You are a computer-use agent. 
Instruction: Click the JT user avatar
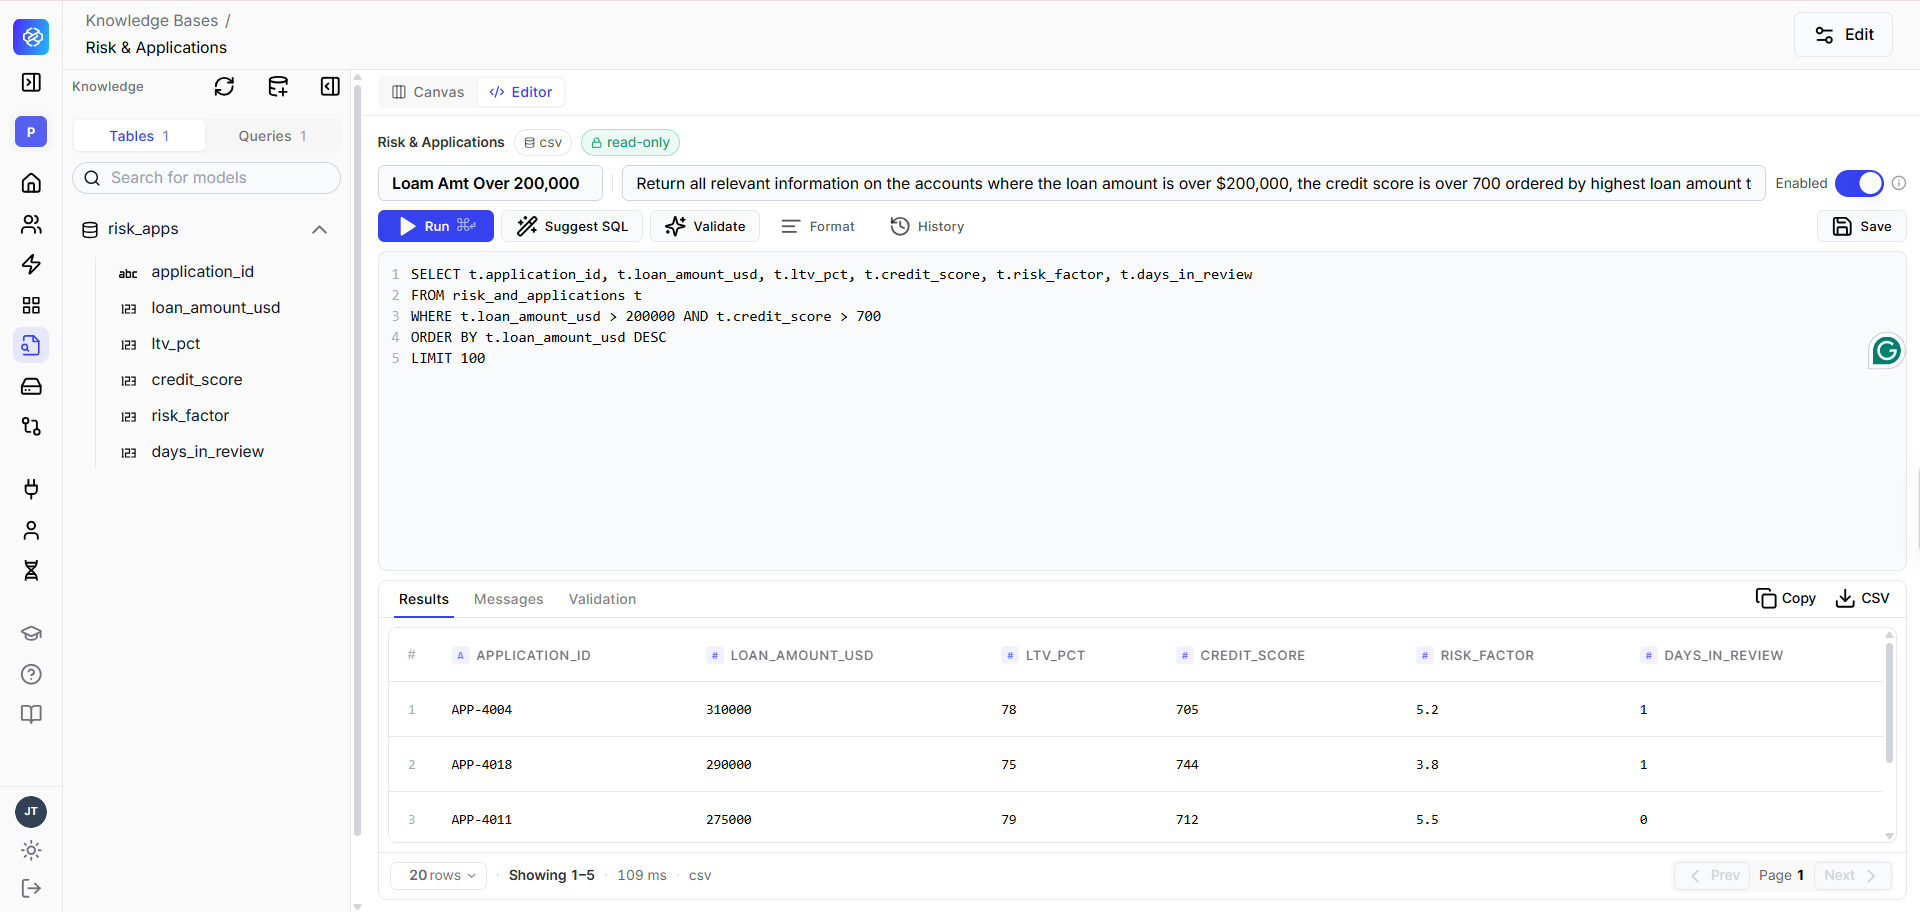point(31,811)
